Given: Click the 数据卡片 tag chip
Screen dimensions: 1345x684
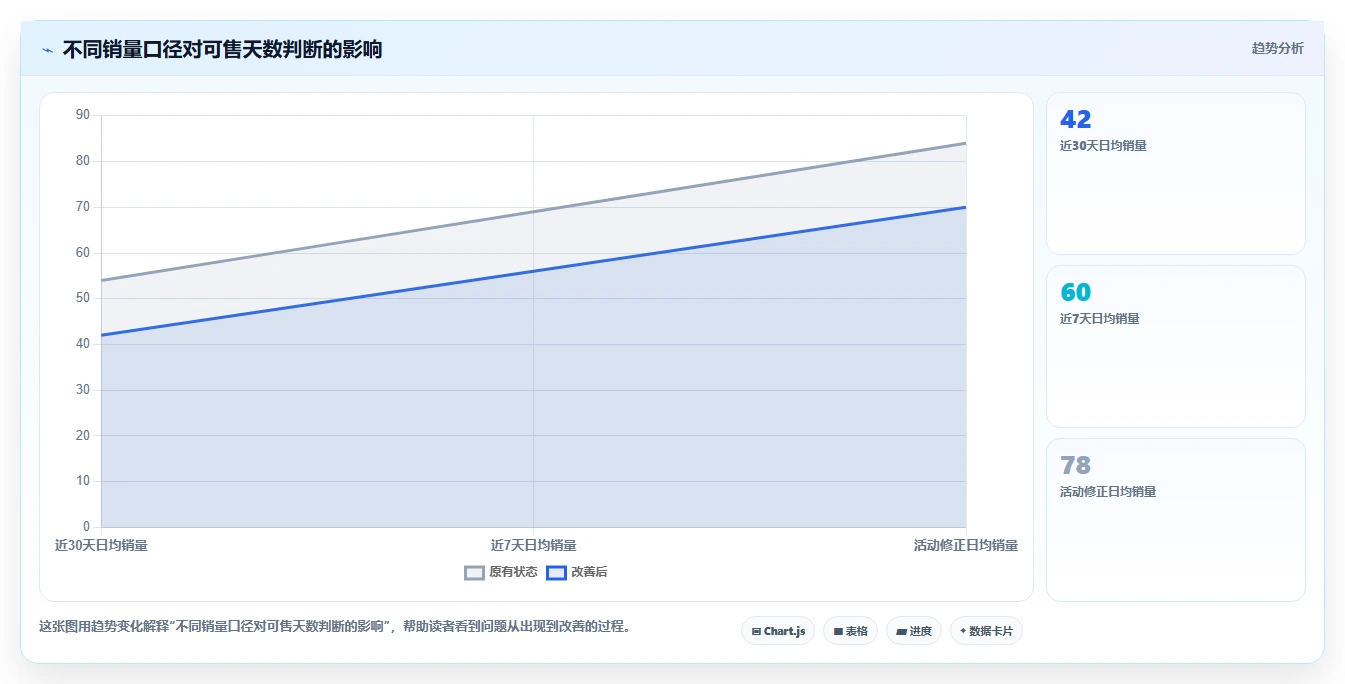Looking at the screenshot, I should [x=986, y=631].
